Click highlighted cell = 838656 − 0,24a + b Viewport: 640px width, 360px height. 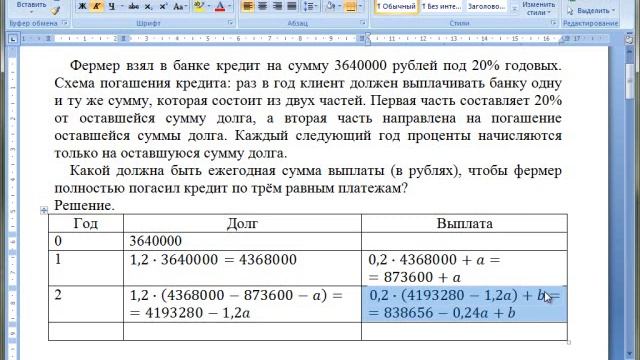click(464, 304)
